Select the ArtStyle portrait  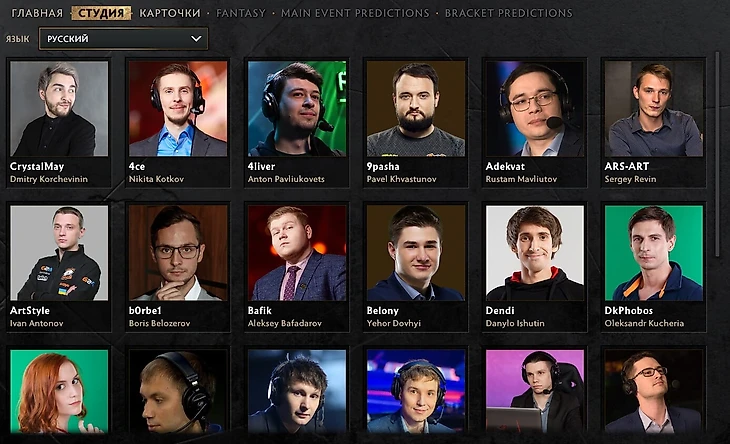(59, 253)
